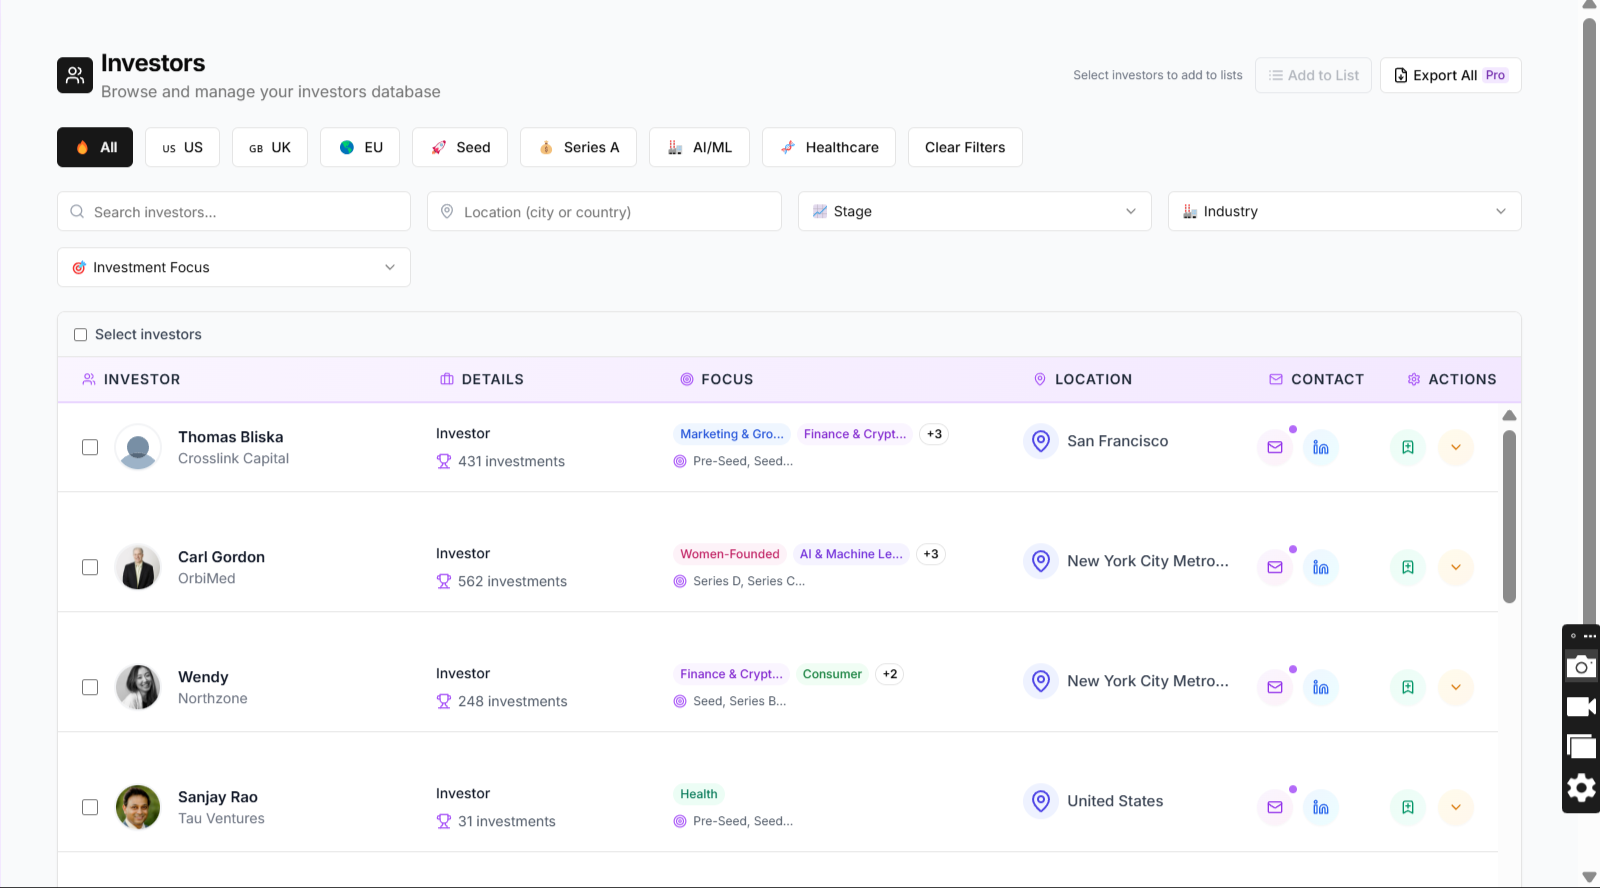The width and height of the screenshot is (1600, 888).
Task: Click the screenshot camera icon
Action: click(1580, 667)
